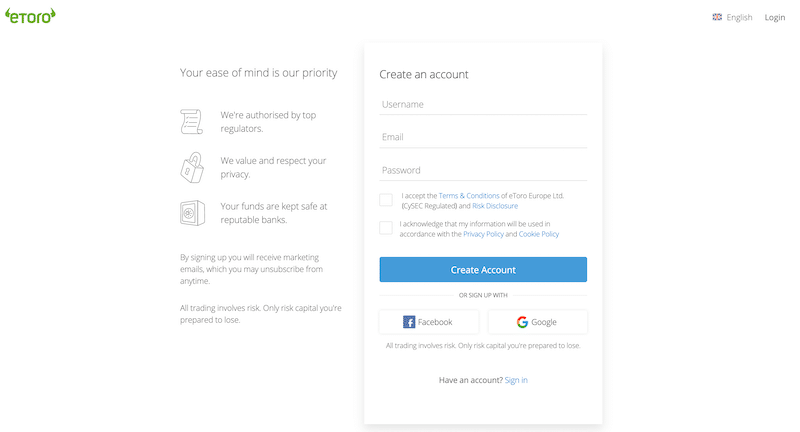Tick the Privacy Policy acknowledgement checkbox

click(386, 228)
